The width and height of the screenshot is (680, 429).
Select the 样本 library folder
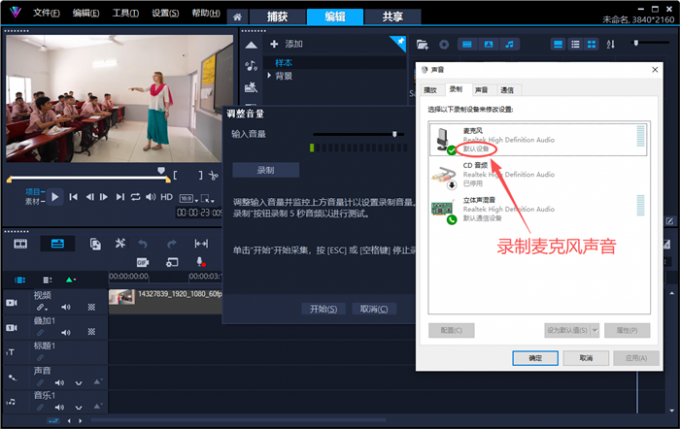(x=284, y=63)
